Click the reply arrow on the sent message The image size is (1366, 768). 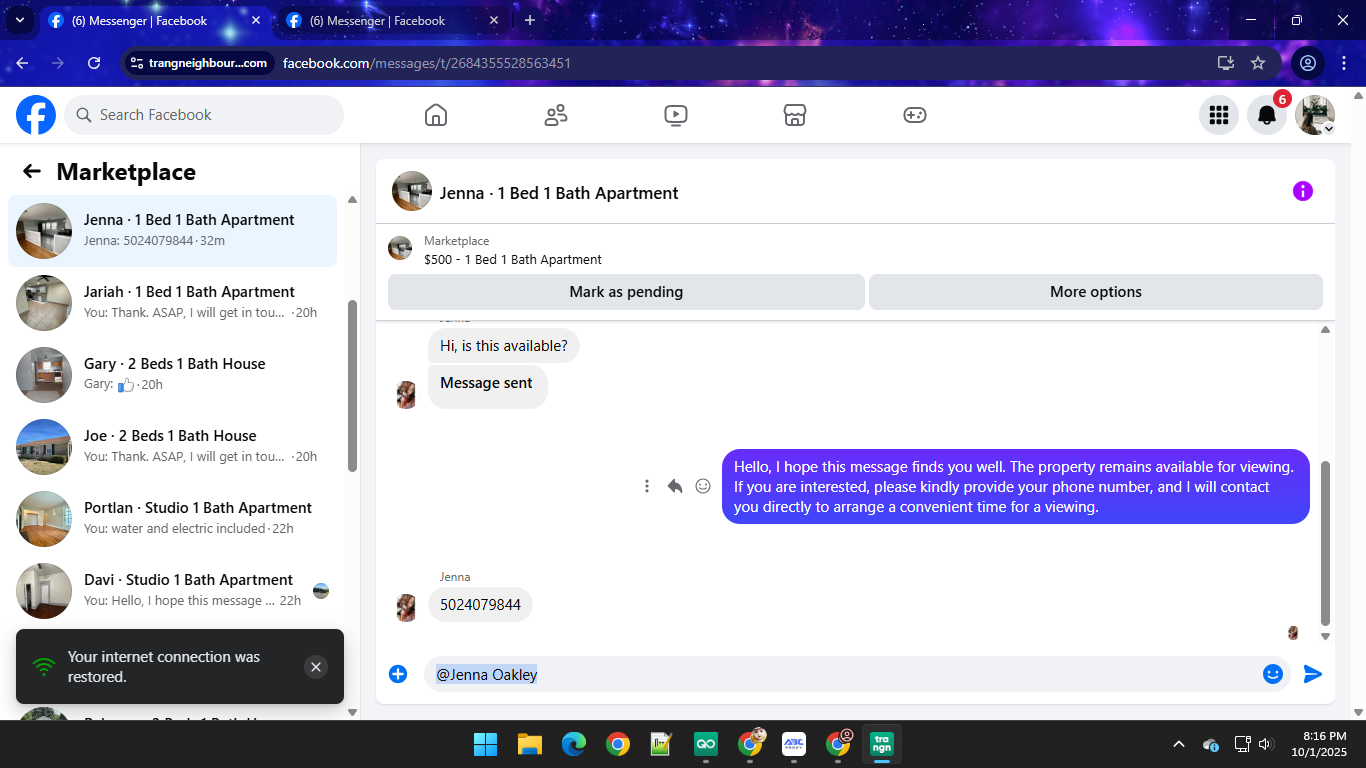click(675, 486)
